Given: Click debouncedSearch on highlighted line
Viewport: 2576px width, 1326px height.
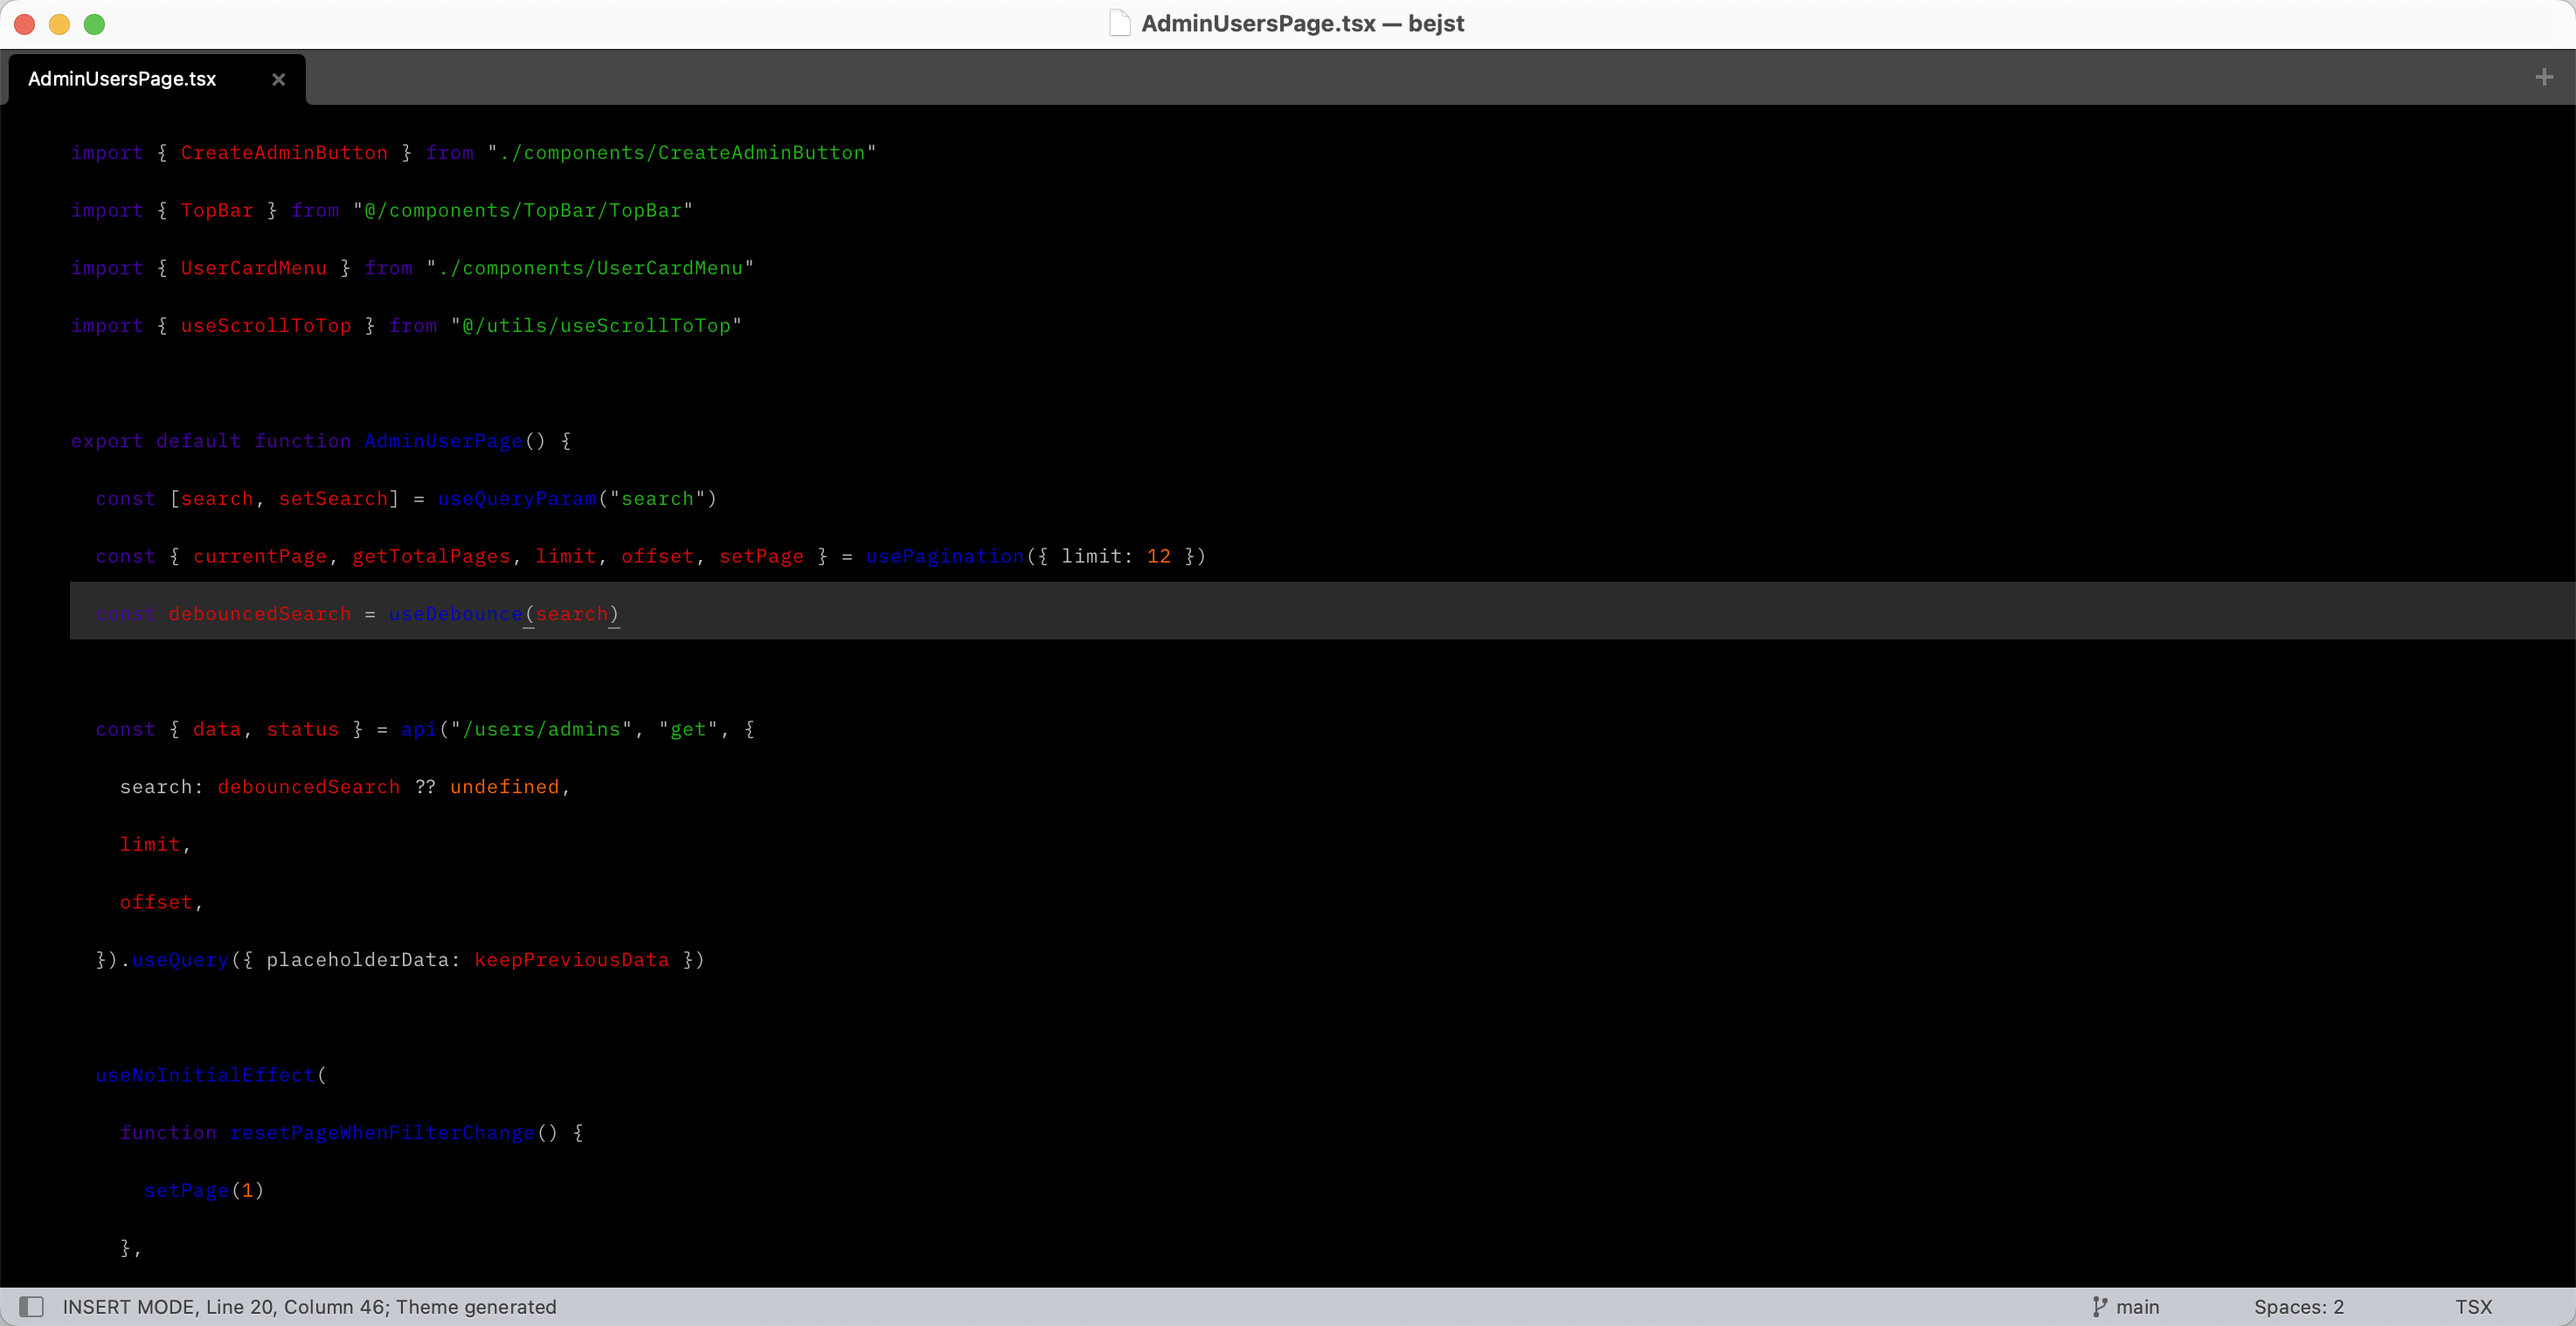Looking at the screenshot, I should point(260,614).
